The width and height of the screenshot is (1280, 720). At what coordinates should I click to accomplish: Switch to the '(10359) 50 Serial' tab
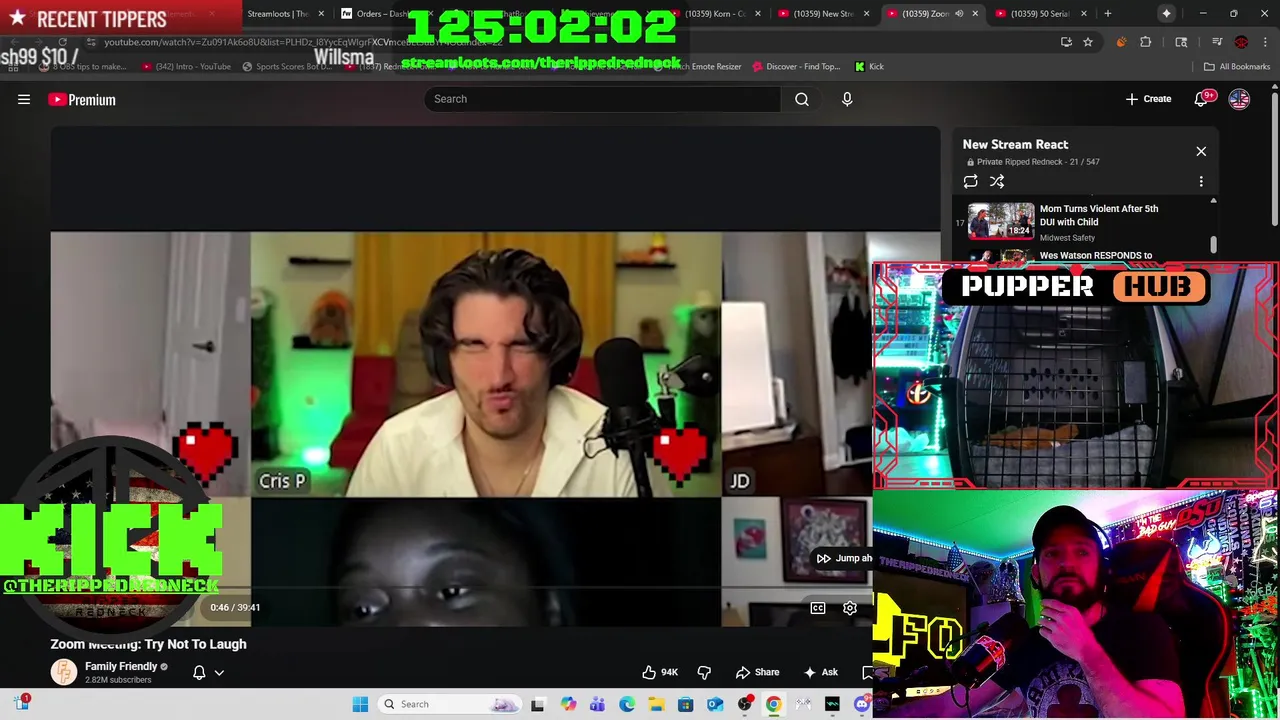click(1040, 14)
